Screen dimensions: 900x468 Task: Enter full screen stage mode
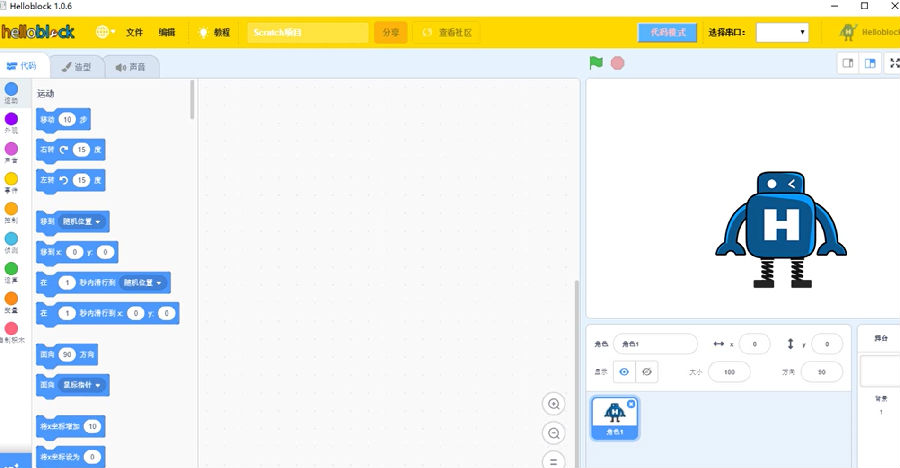[x=894, y=63]
